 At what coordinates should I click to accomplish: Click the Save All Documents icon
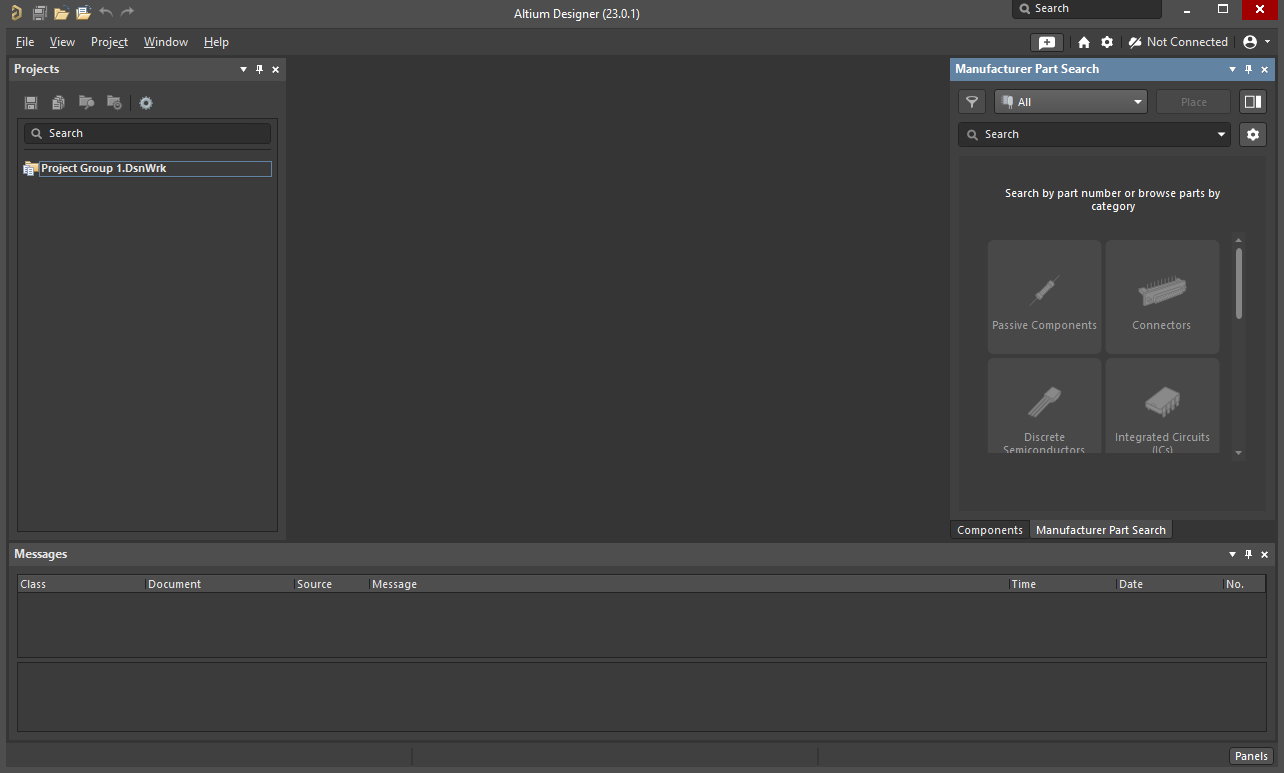39,13
